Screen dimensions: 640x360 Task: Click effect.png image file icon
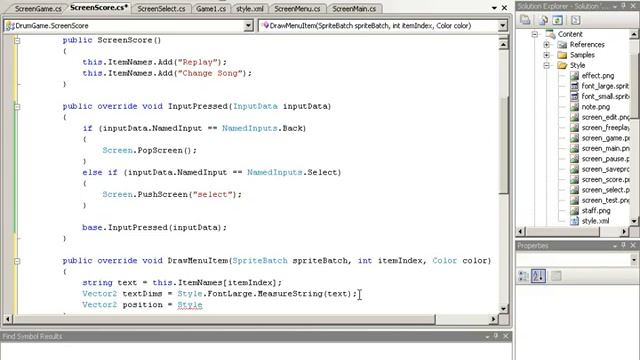[x=574, y=76]
